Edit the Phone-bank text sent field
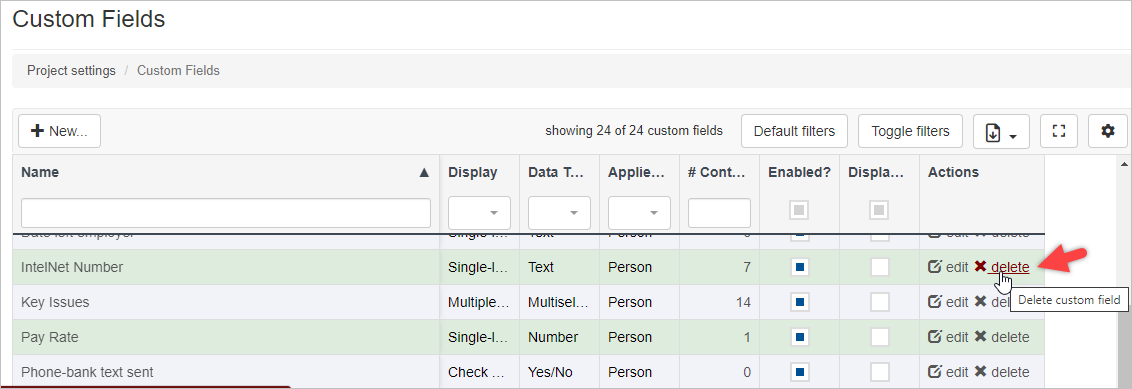Viewport: 1132px width, 389px height. (x=948, y=372)
